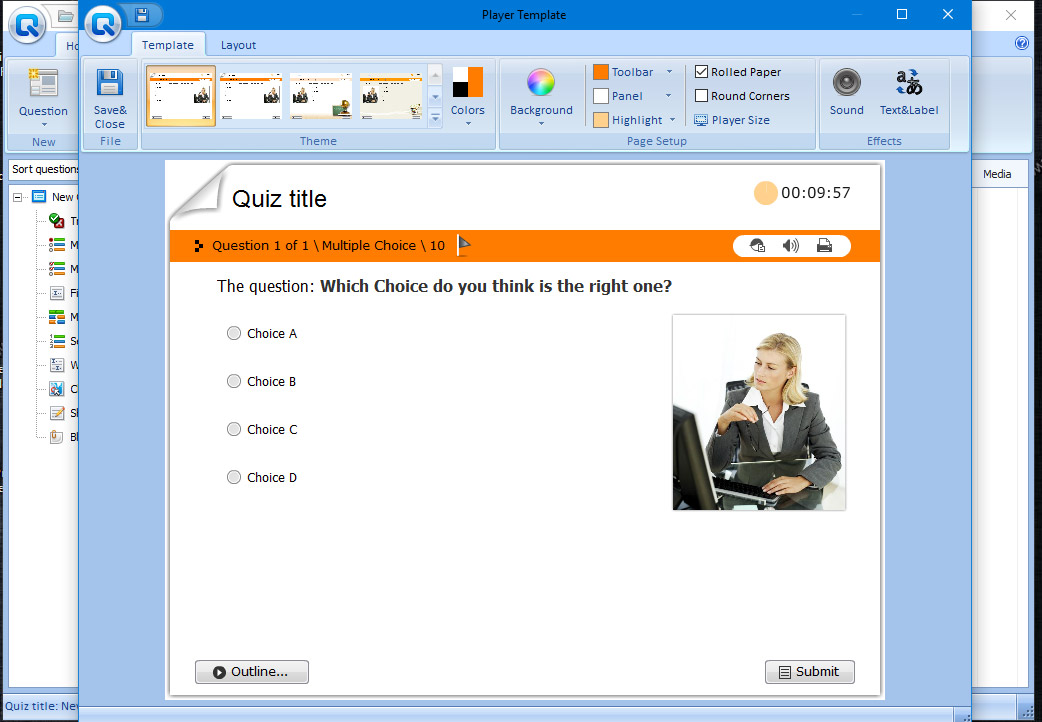Select the matching question icon in the tree

click(57, 316)
